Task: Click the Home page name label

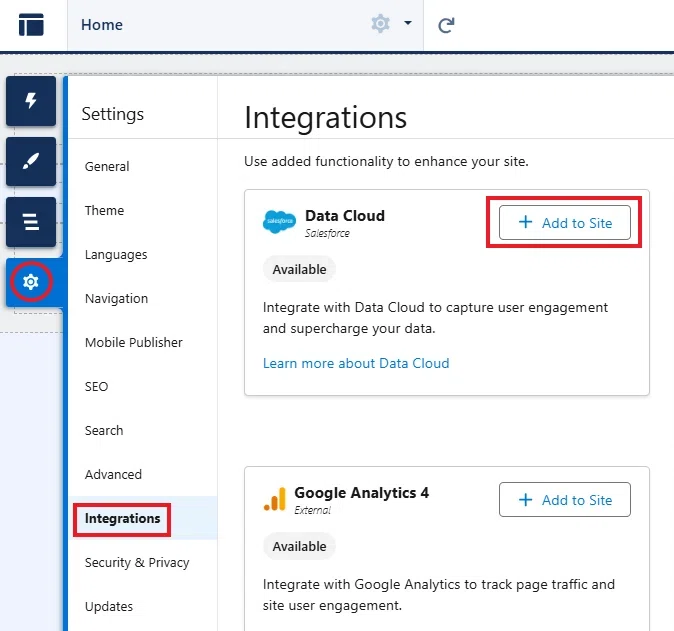Action: [x=102, y=25]
